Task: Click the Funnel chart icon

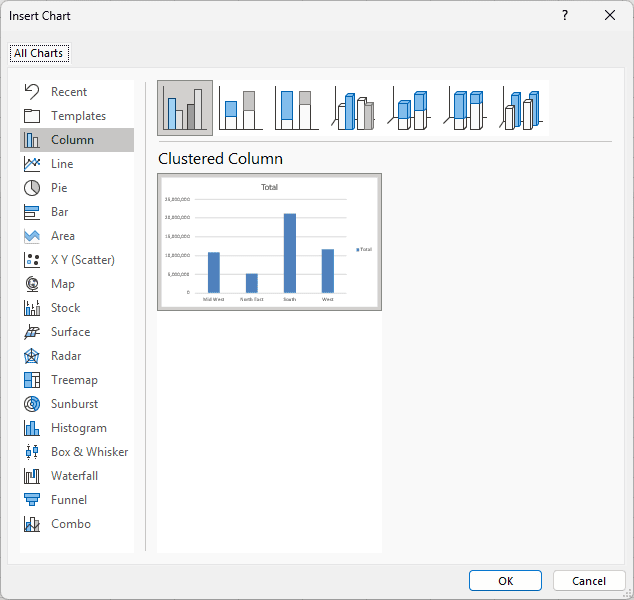Action: tap(32, 500)
